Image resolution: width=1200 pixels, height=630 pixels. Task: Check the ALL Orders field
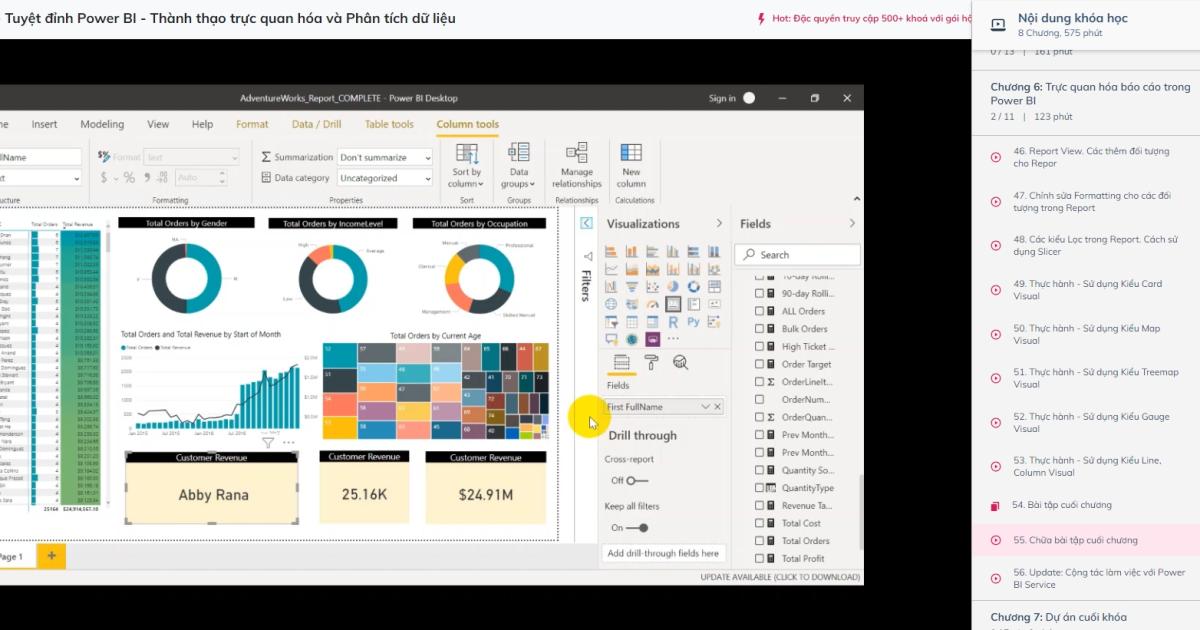tap(759, 311)
